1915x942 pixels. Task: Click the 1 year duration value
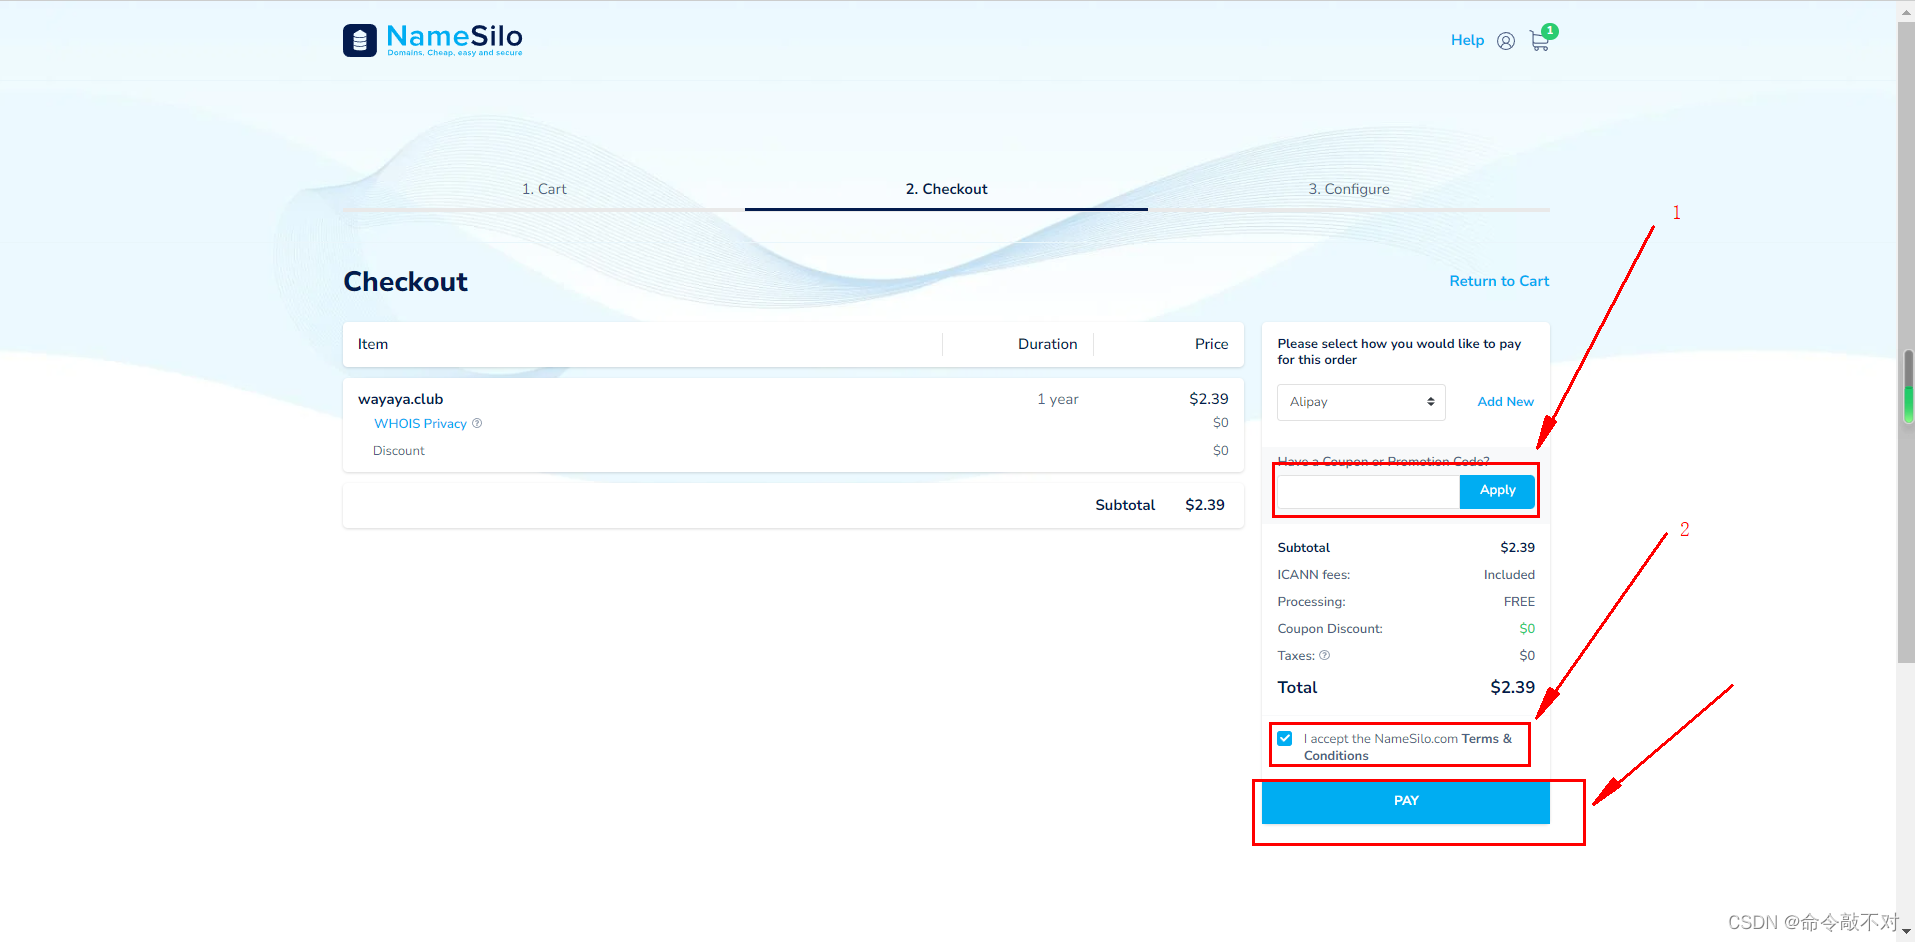pos(1057,399)
